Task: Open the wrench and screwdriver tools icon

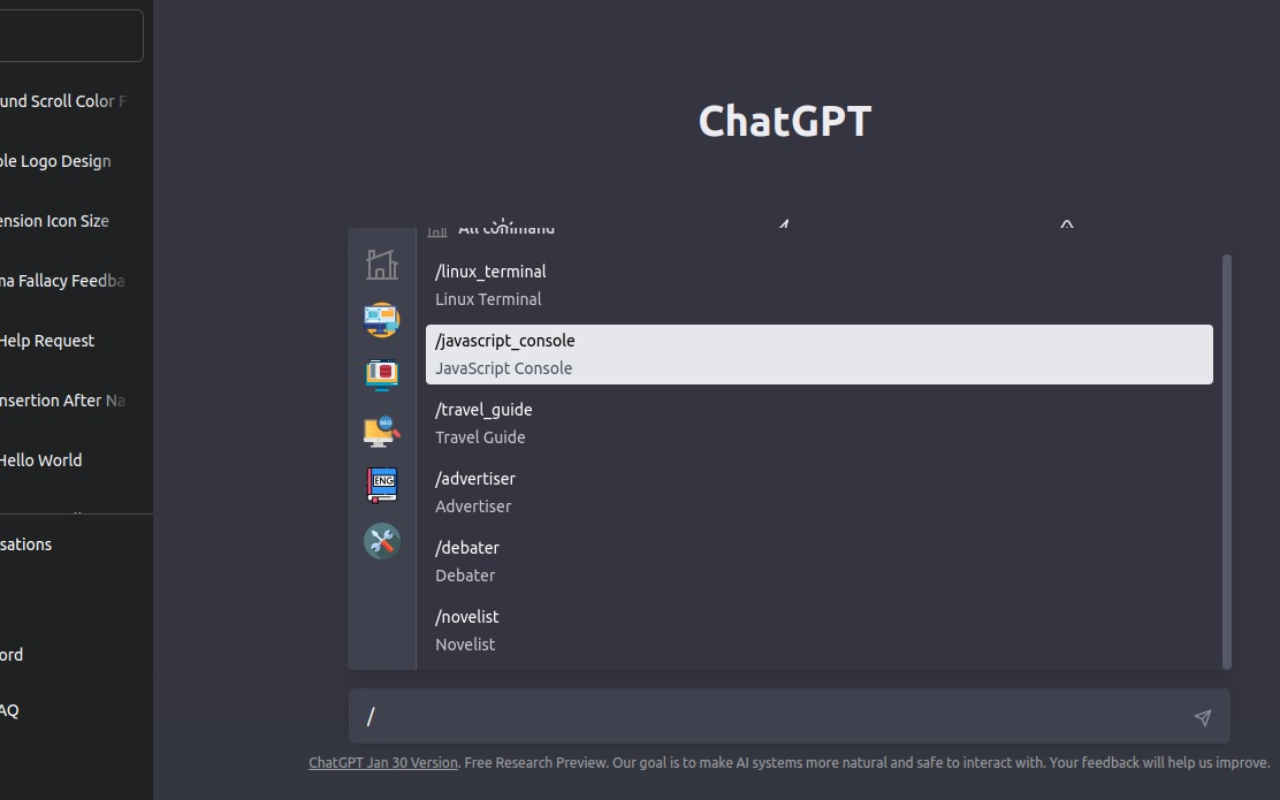Action: coord(381,541)
